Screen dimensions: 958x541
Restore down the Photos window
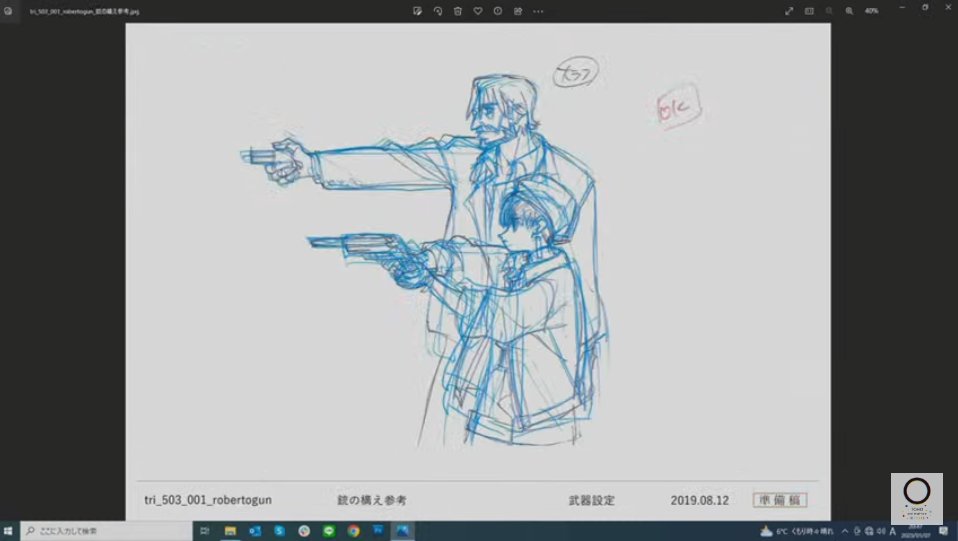(925, 7)
